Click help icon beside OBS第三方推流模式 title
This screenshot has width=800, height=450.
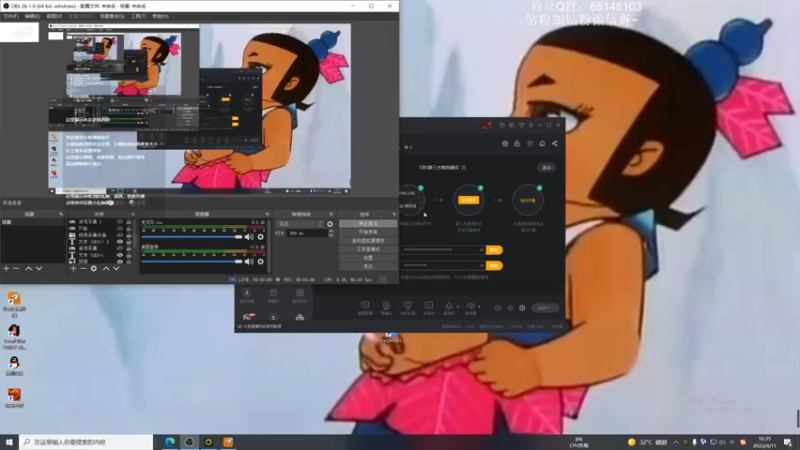(x=464, y=167)
